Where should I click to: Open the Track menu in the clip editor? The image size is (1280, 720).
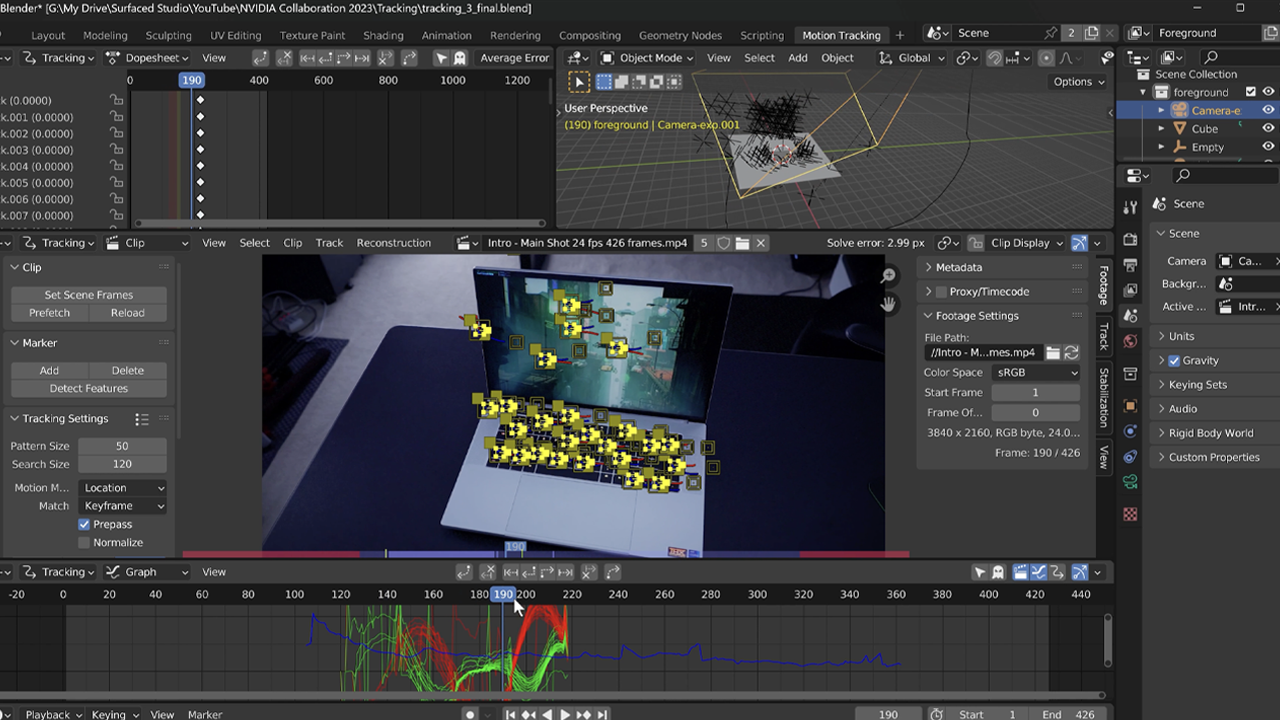pos(329,243)
